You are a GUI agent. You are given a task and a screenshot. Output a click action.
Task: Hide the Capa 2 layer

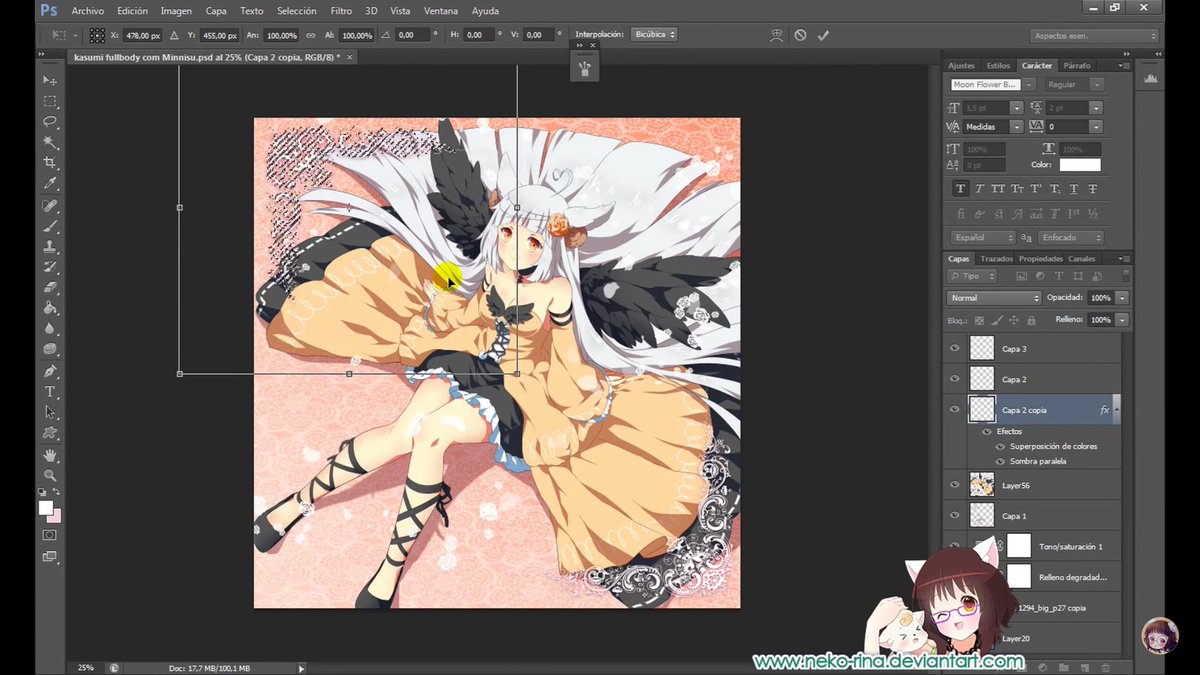(954, 379)
